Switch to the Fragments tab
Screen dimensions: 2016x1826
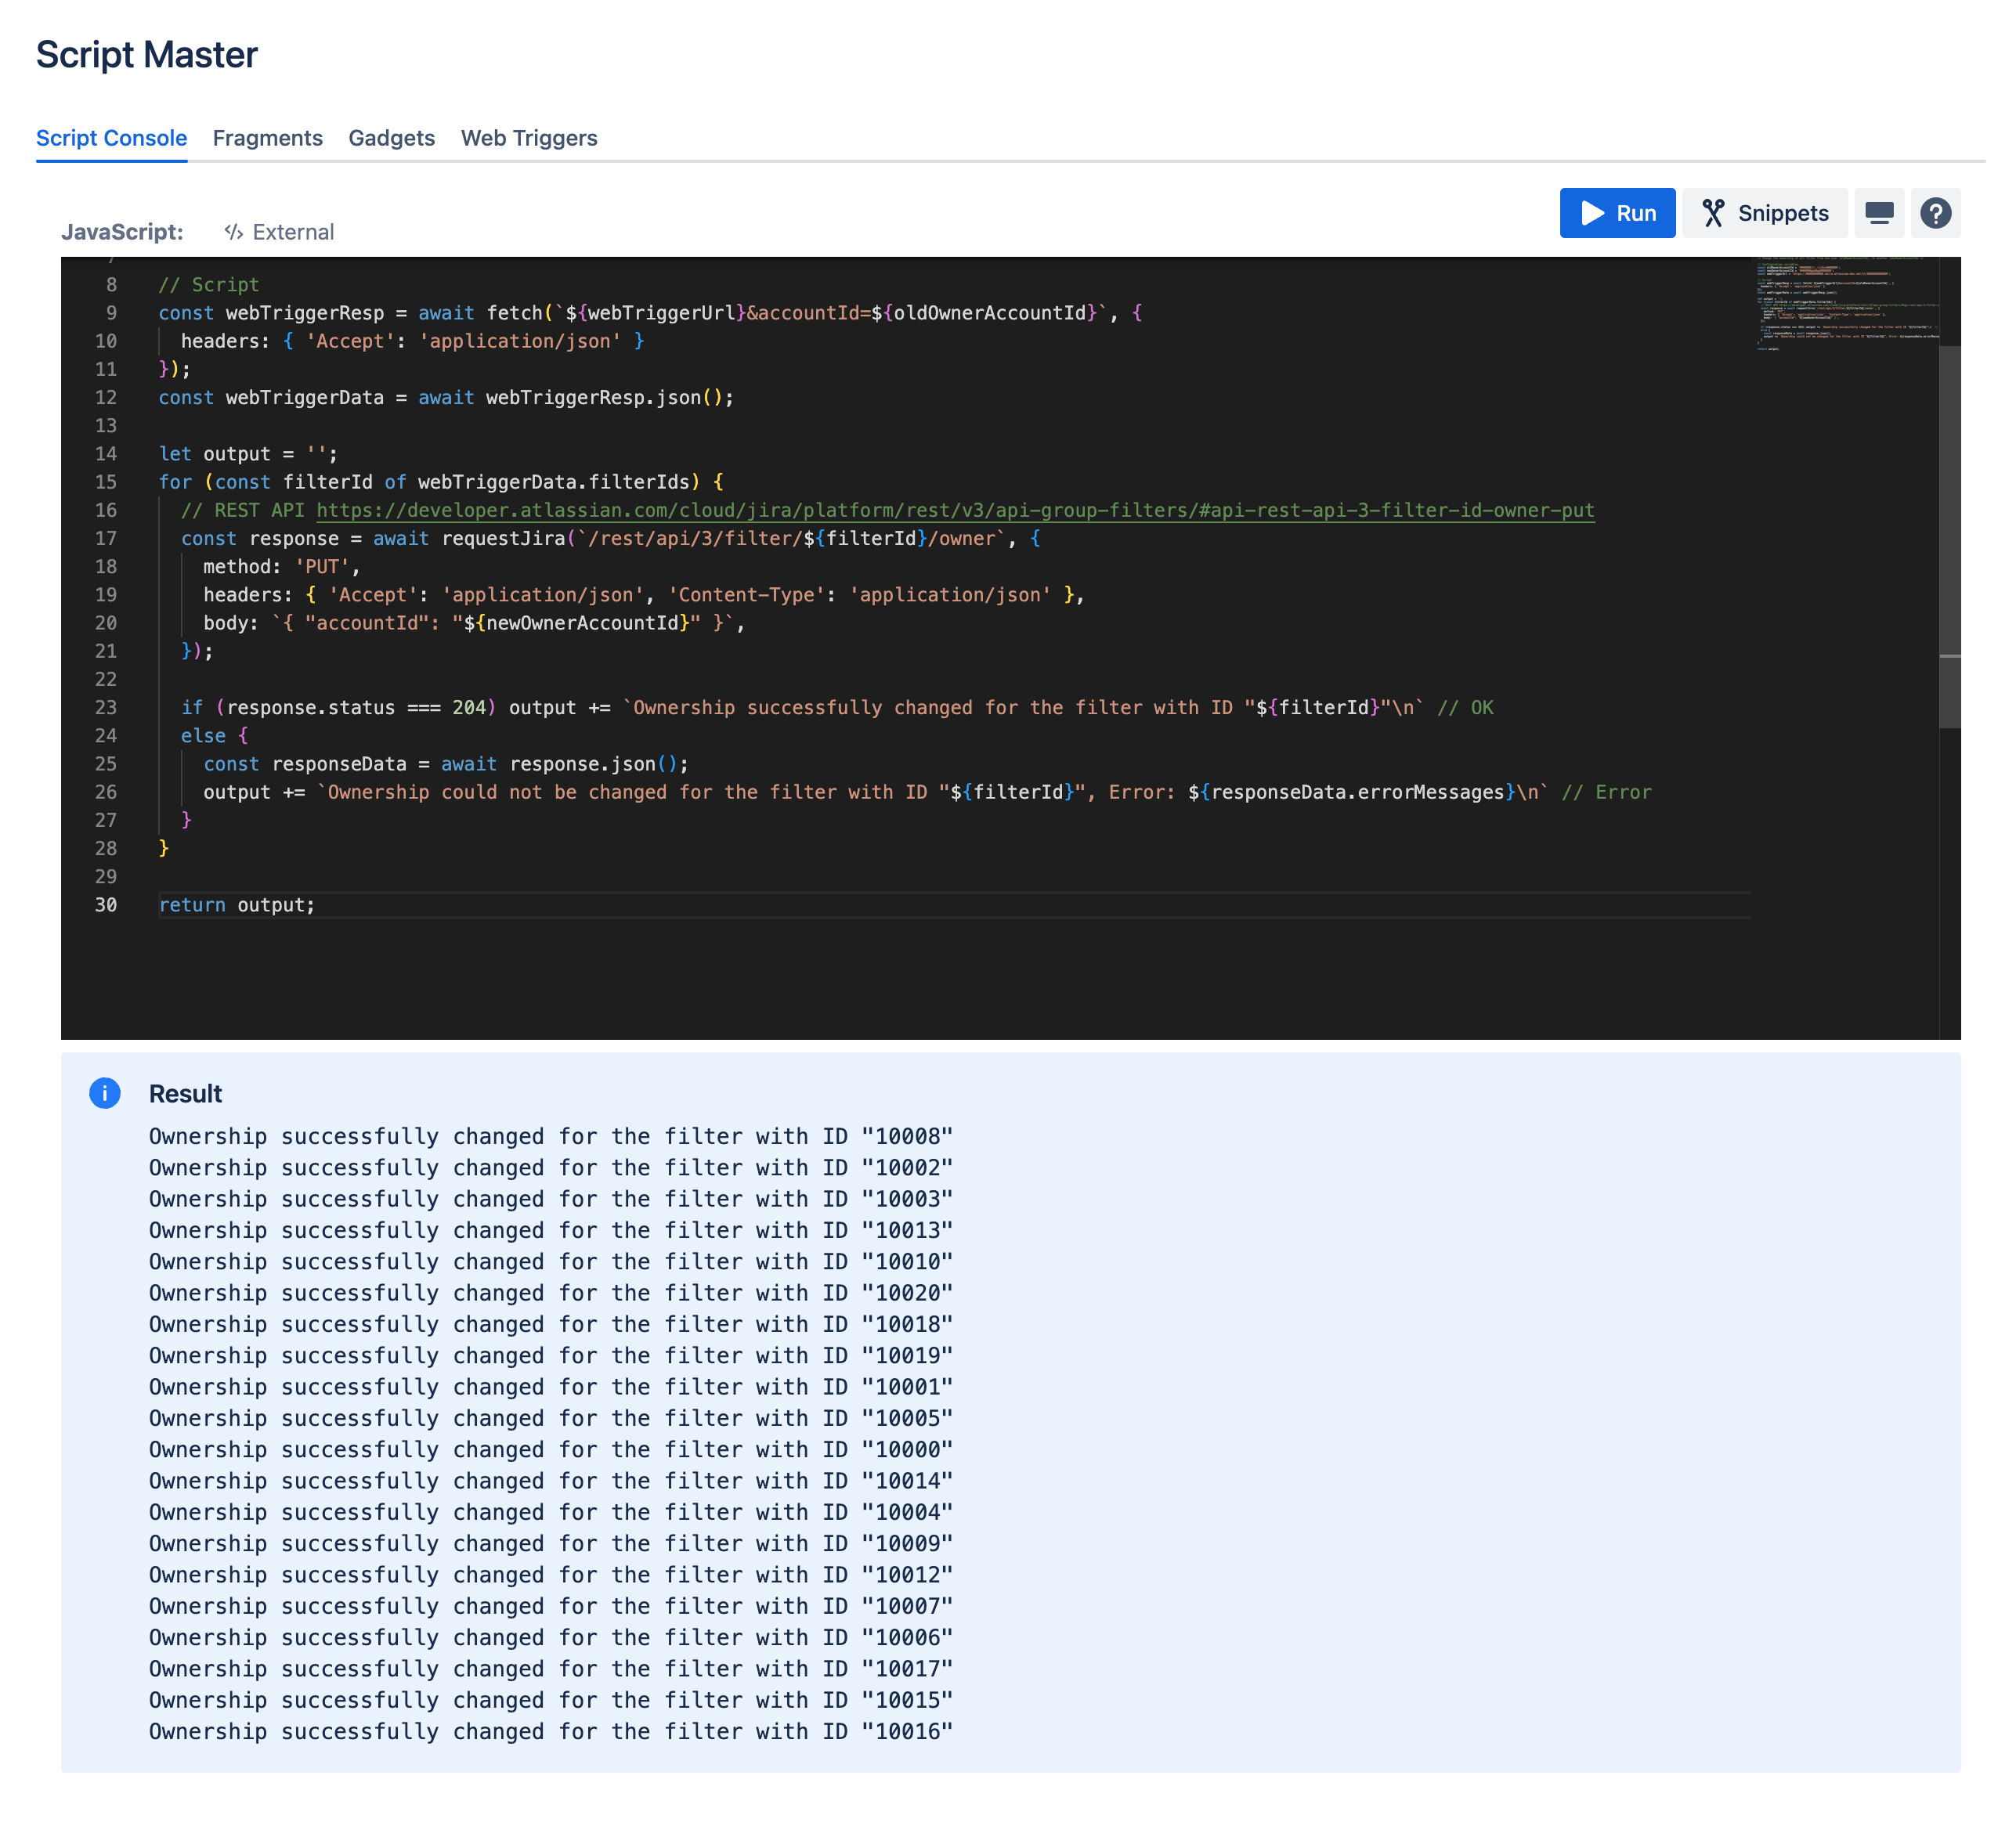coord(267,138)
